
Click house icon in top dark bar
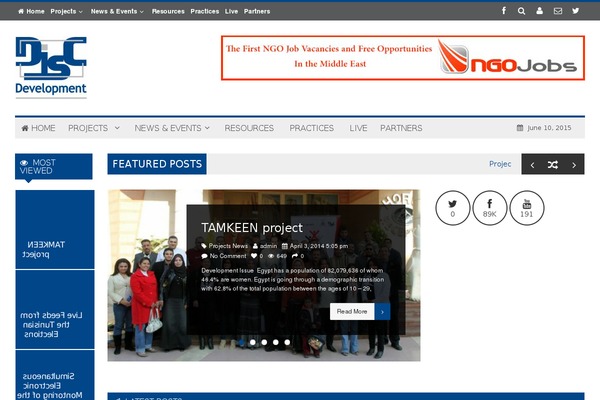[x=21, y=11]
